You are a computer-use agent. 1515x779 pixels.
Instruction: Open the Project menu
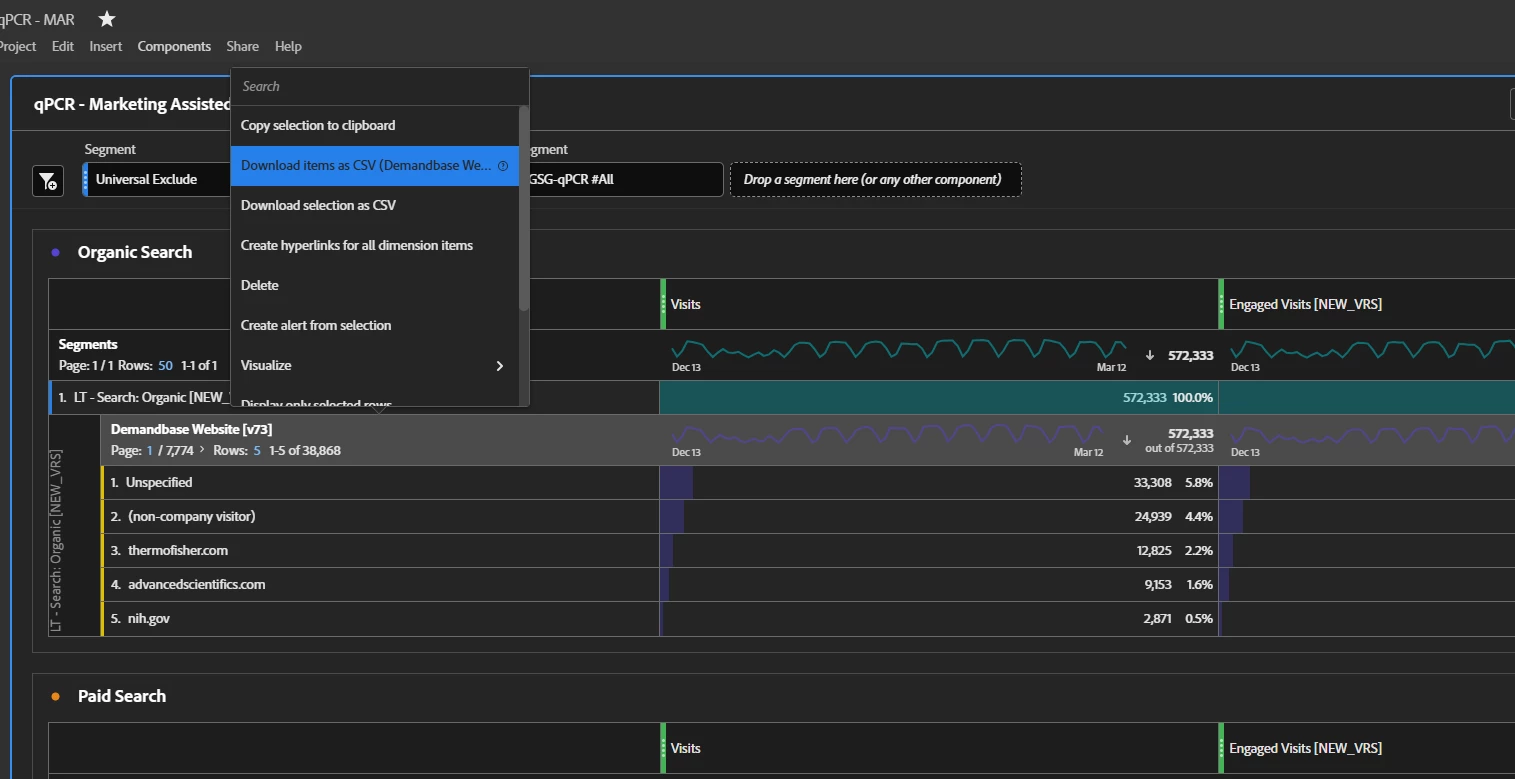click(x=17, y=46)
